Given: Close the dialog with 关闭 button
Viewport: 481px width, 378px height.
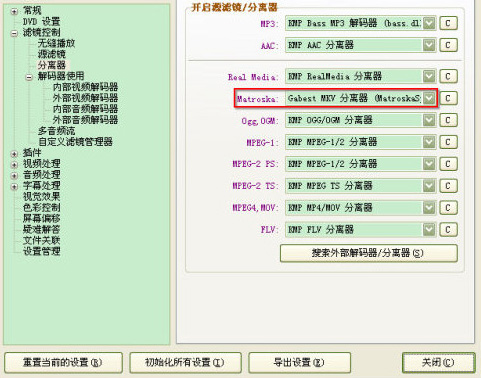Looking at the screenshot, I should [x=439, y=362].
